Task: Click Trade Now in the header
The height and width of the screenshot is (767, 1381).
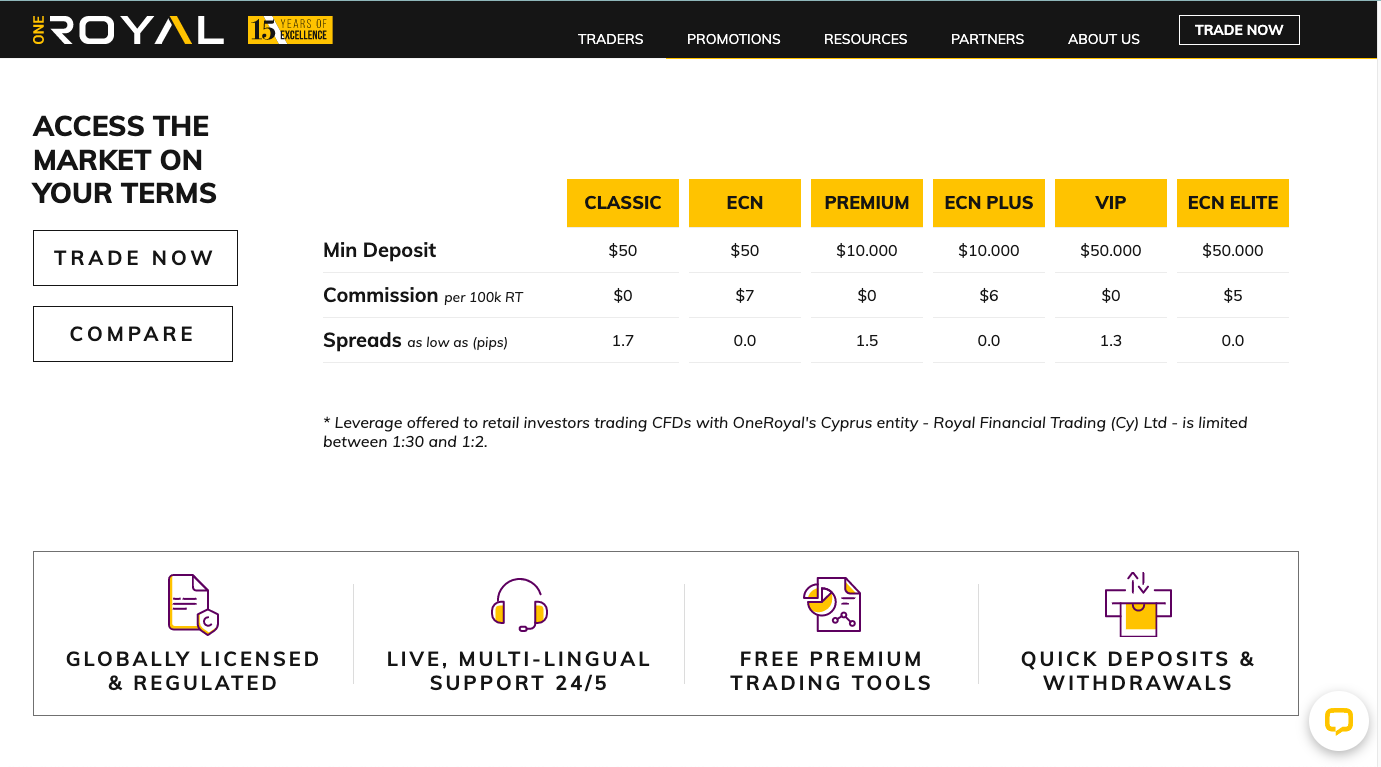Action: coord(1238,30)
